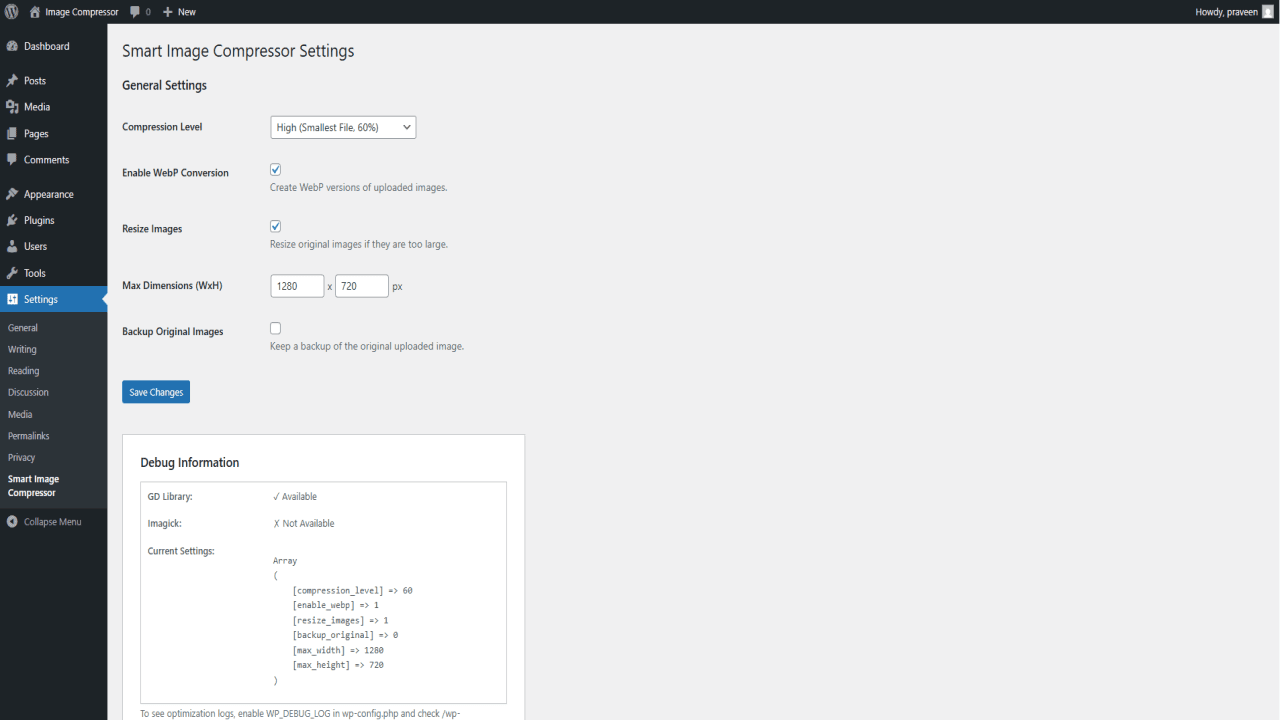Click the Plugins plug icon

(12, 220)
